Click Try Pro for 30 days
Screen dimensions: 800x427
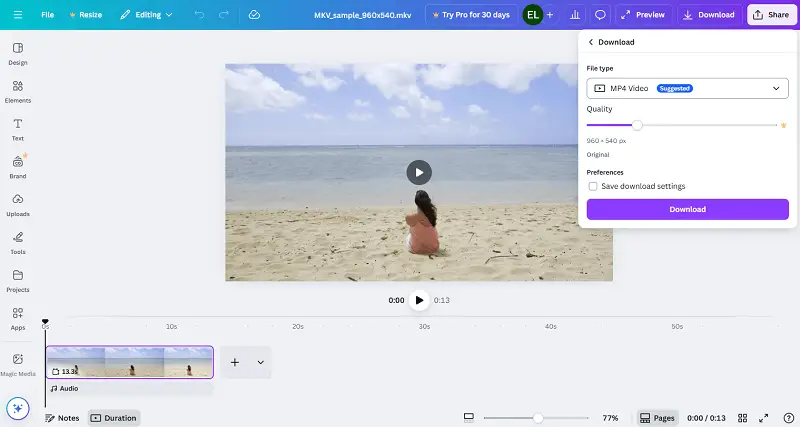471,15
